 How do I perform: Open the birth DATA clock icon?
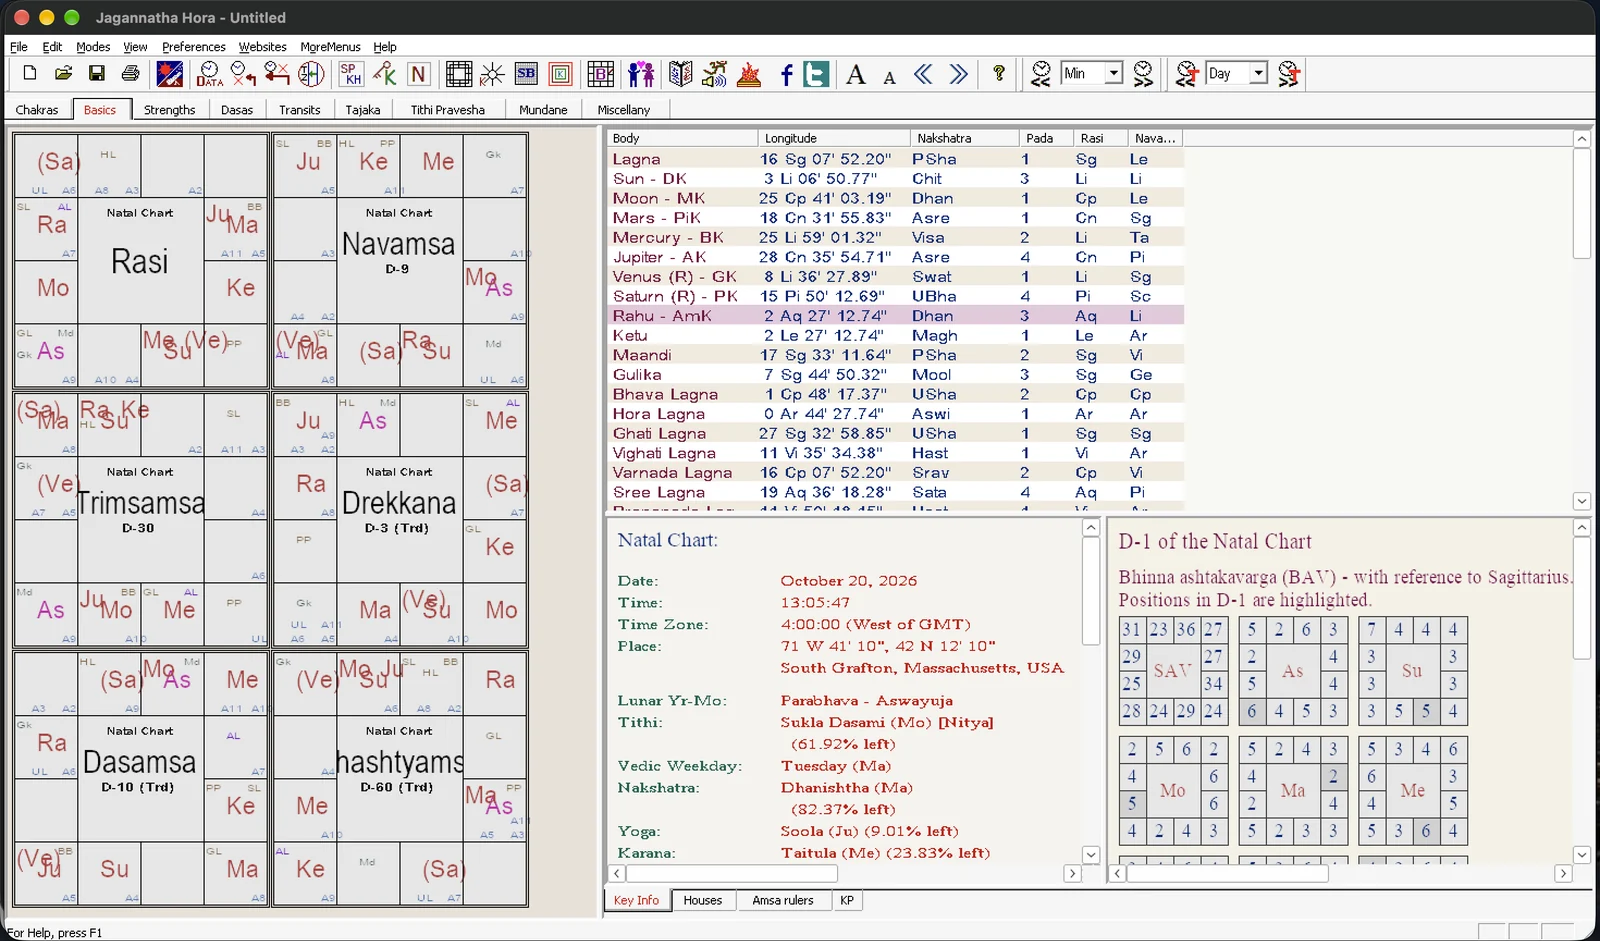209,73
